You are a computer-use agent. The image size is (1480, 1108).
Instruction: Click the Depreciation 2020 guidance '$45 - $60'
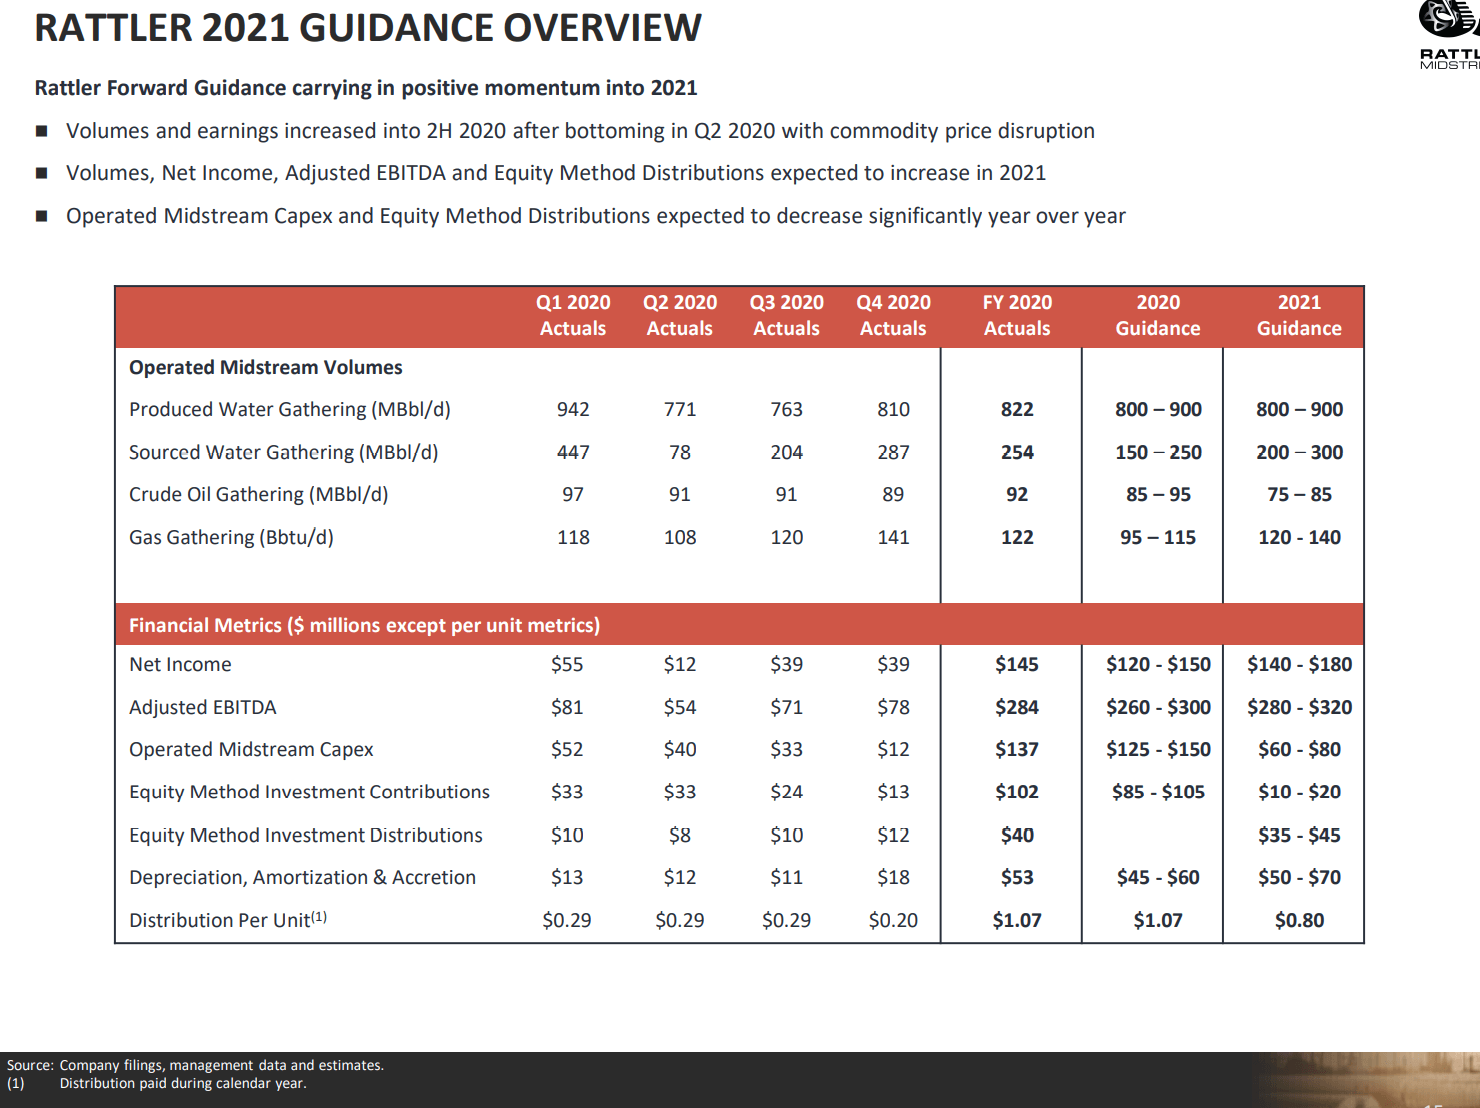[1158, 878]
